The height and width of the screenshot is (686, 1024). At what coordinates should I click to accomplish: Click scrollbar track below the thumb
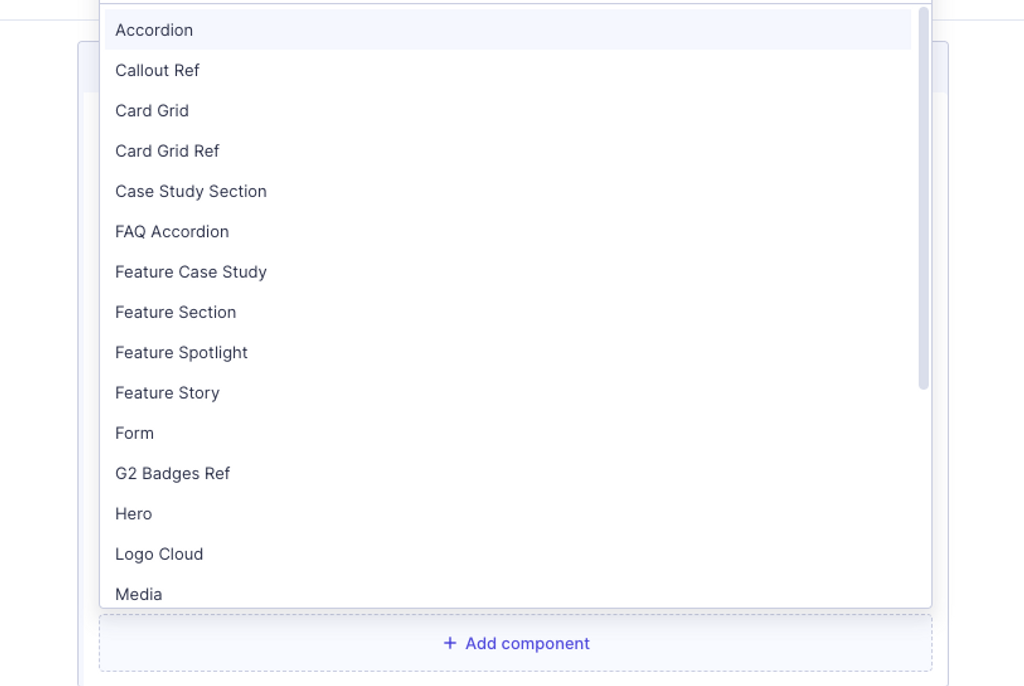[923, 497]
